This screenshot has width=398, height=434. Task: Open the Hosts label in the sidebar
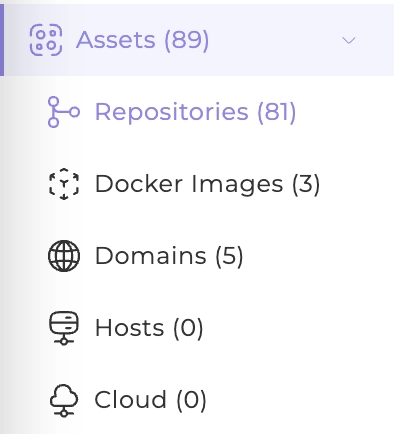[x=130, y=328]
